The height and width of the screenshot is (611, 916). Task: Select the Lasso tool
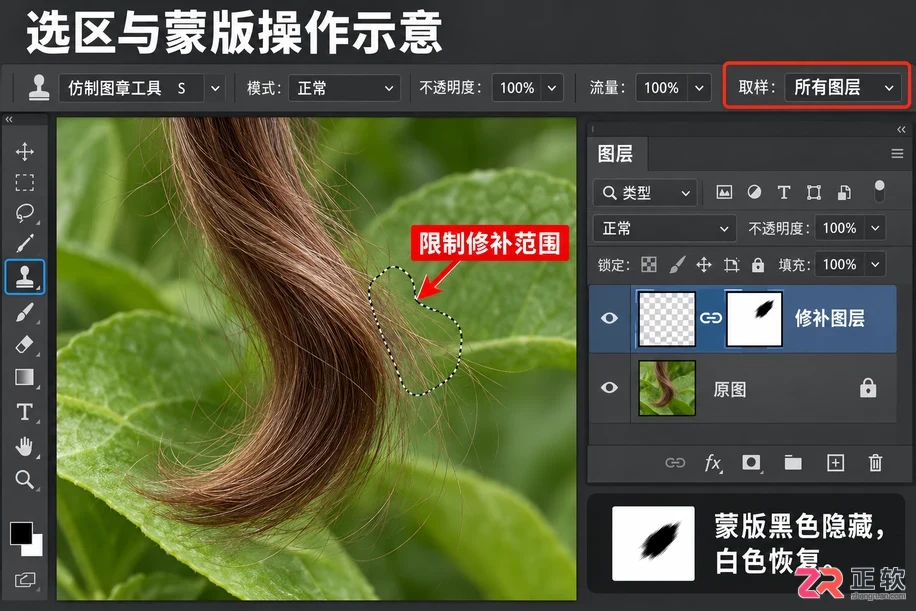click(x=25, y=213)
